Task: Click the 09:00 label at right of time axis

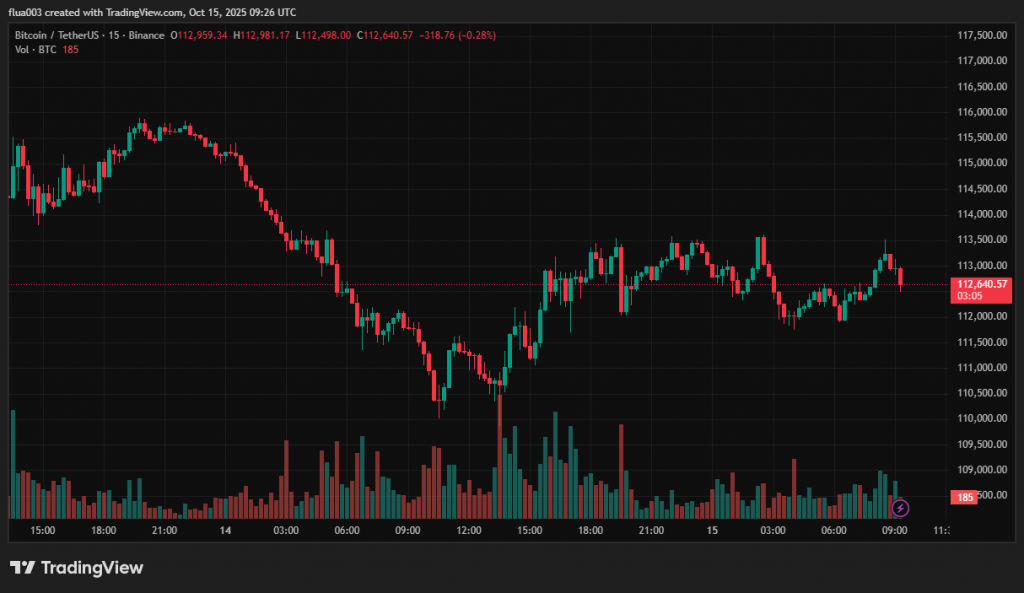Action: pos(895,530)
